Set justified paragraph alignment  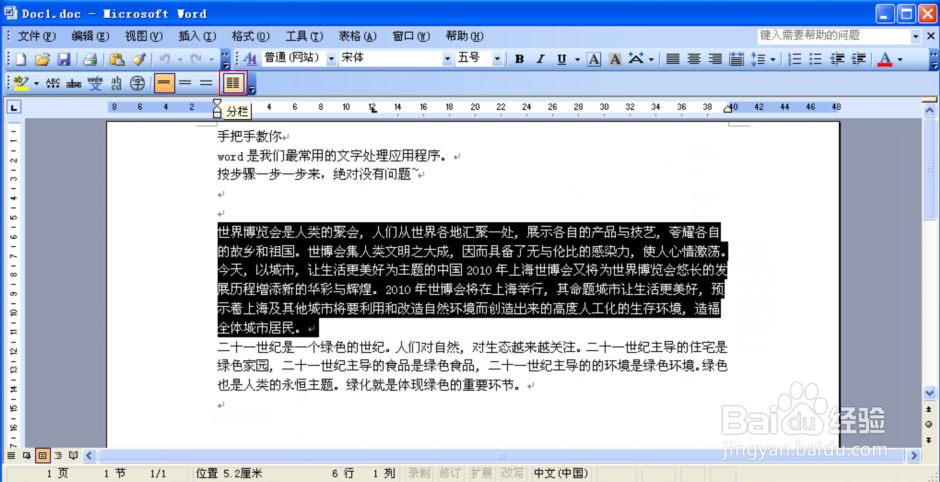coord(673,59)
